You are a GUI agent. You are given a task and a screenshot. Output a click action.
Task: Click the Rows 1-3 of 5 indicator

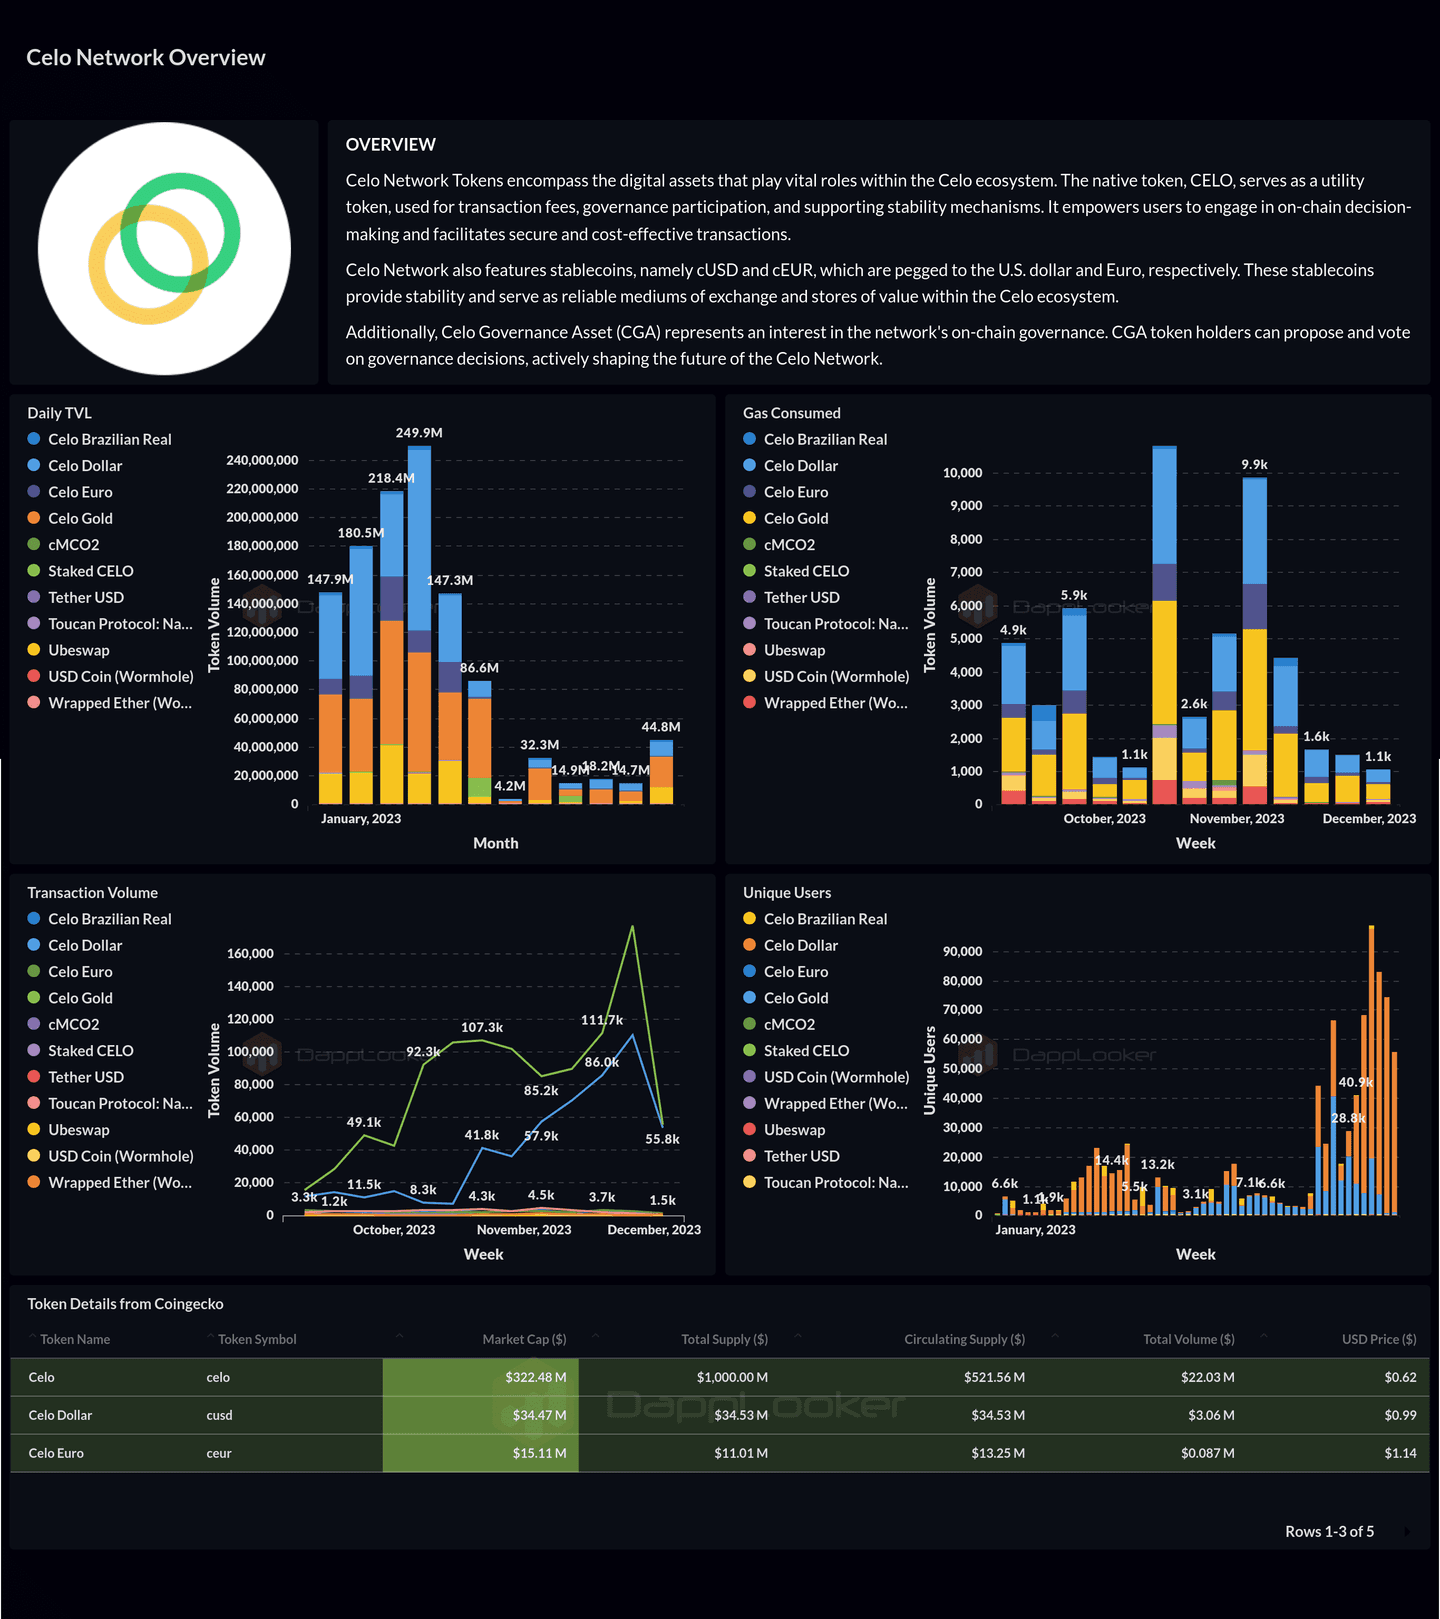click(1330, 1532)
